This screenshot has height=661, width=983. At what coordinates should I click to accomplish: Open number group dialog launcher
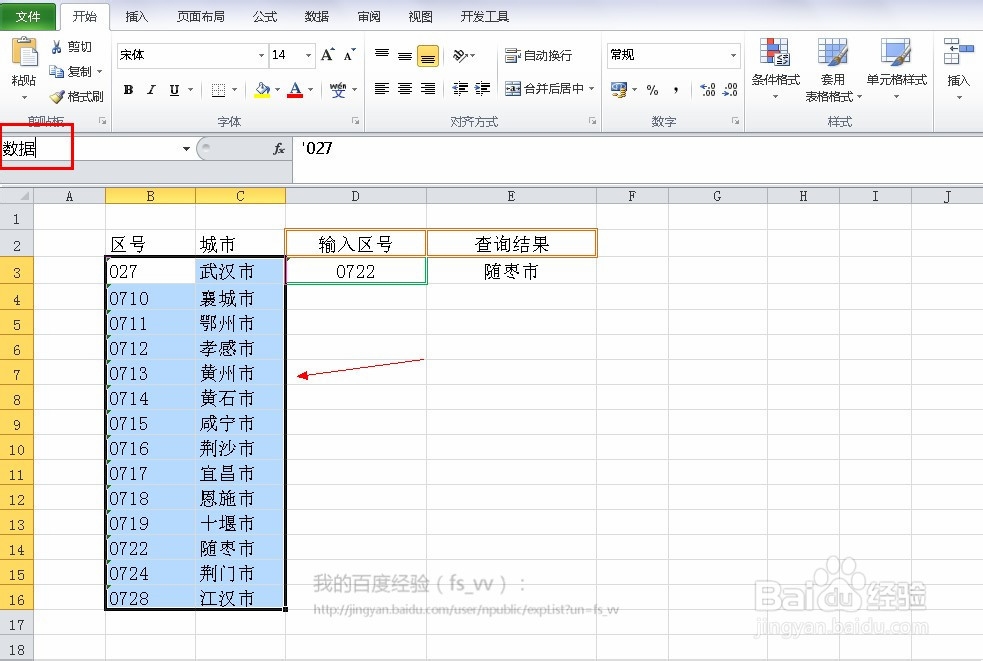click(735, 120)
